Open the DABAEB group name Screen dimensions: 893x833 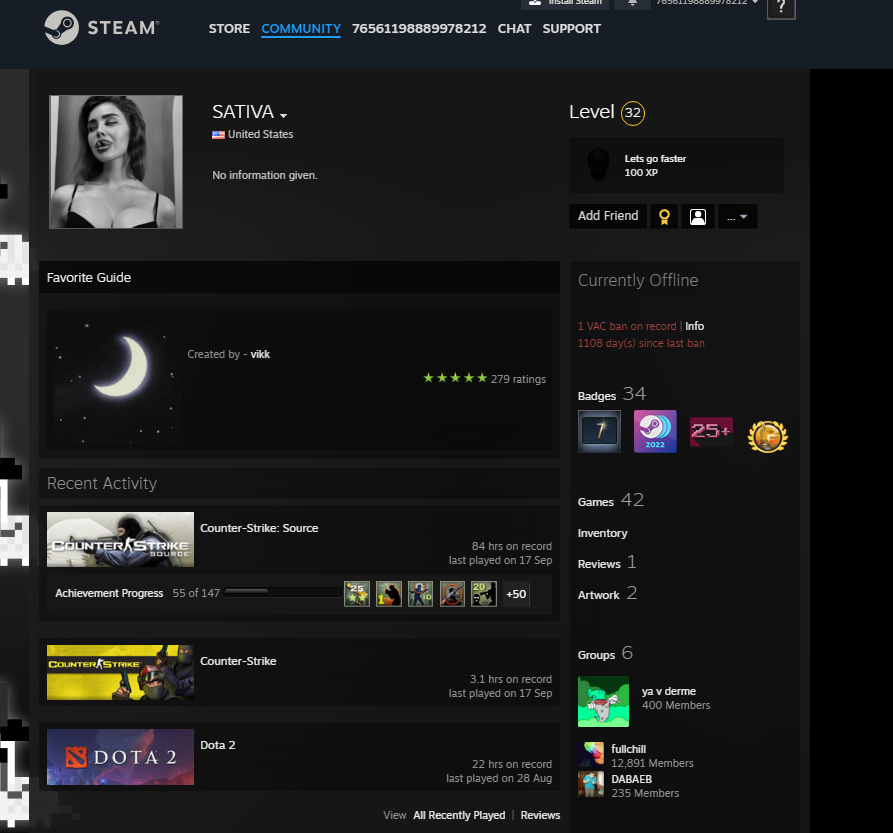click(632, 779)
